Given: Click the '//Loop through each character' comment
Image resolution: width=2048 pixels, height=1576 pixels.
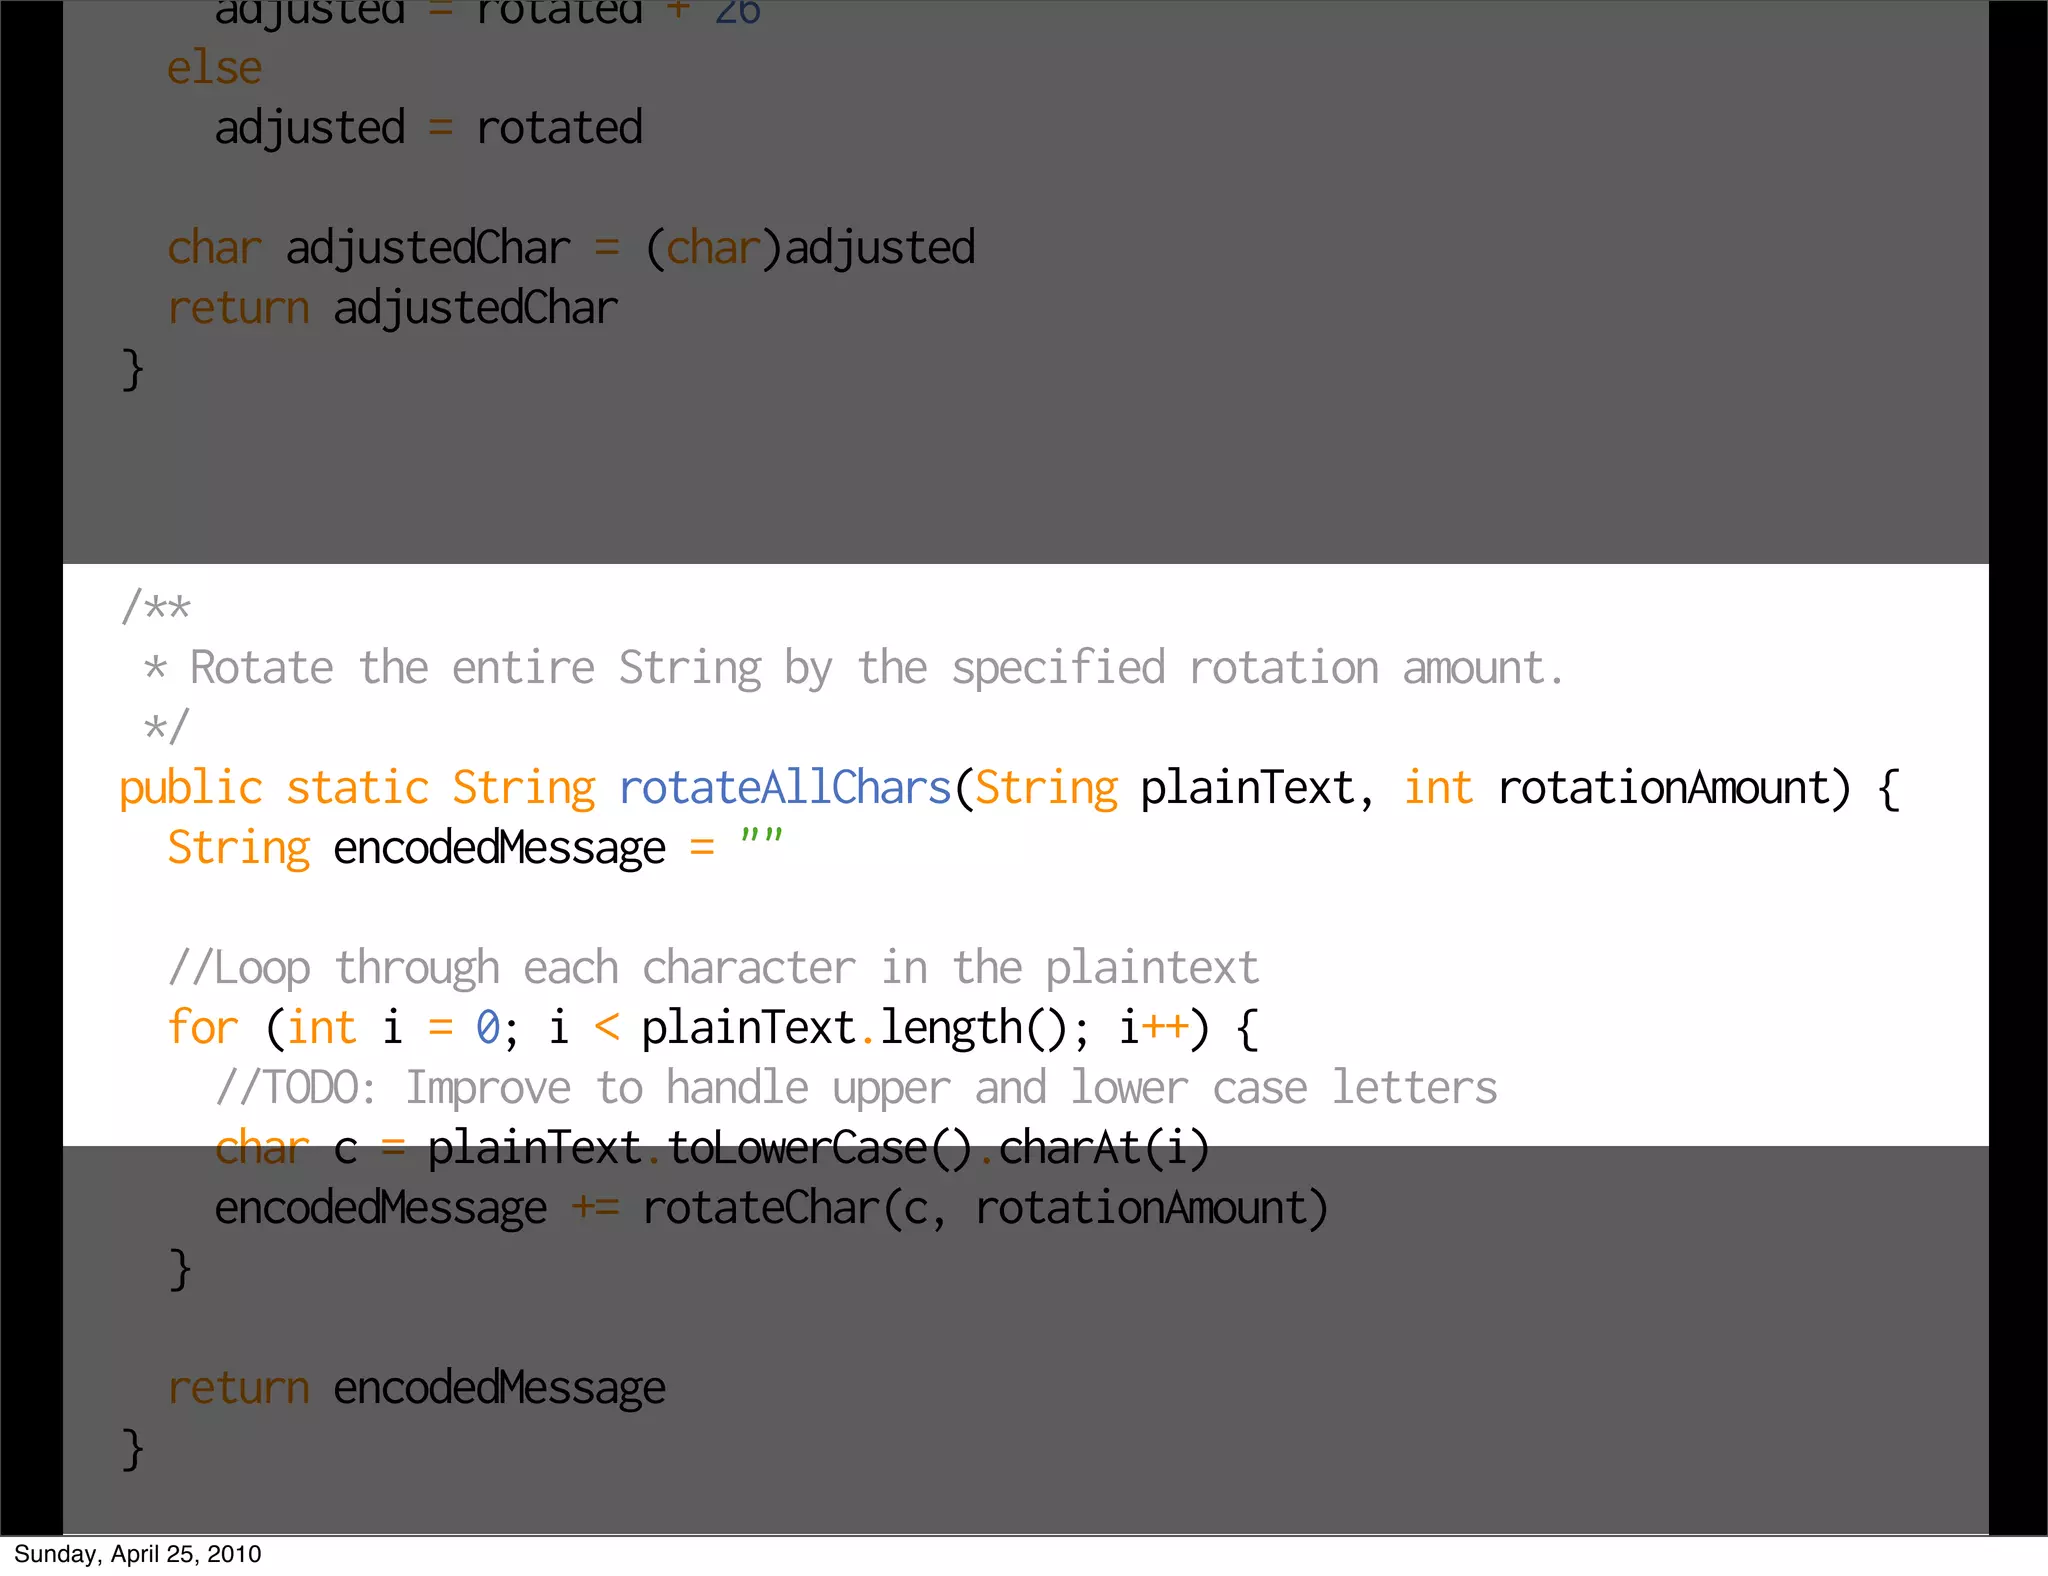Looking at the screenshot, I should click(x=713, y=969).
